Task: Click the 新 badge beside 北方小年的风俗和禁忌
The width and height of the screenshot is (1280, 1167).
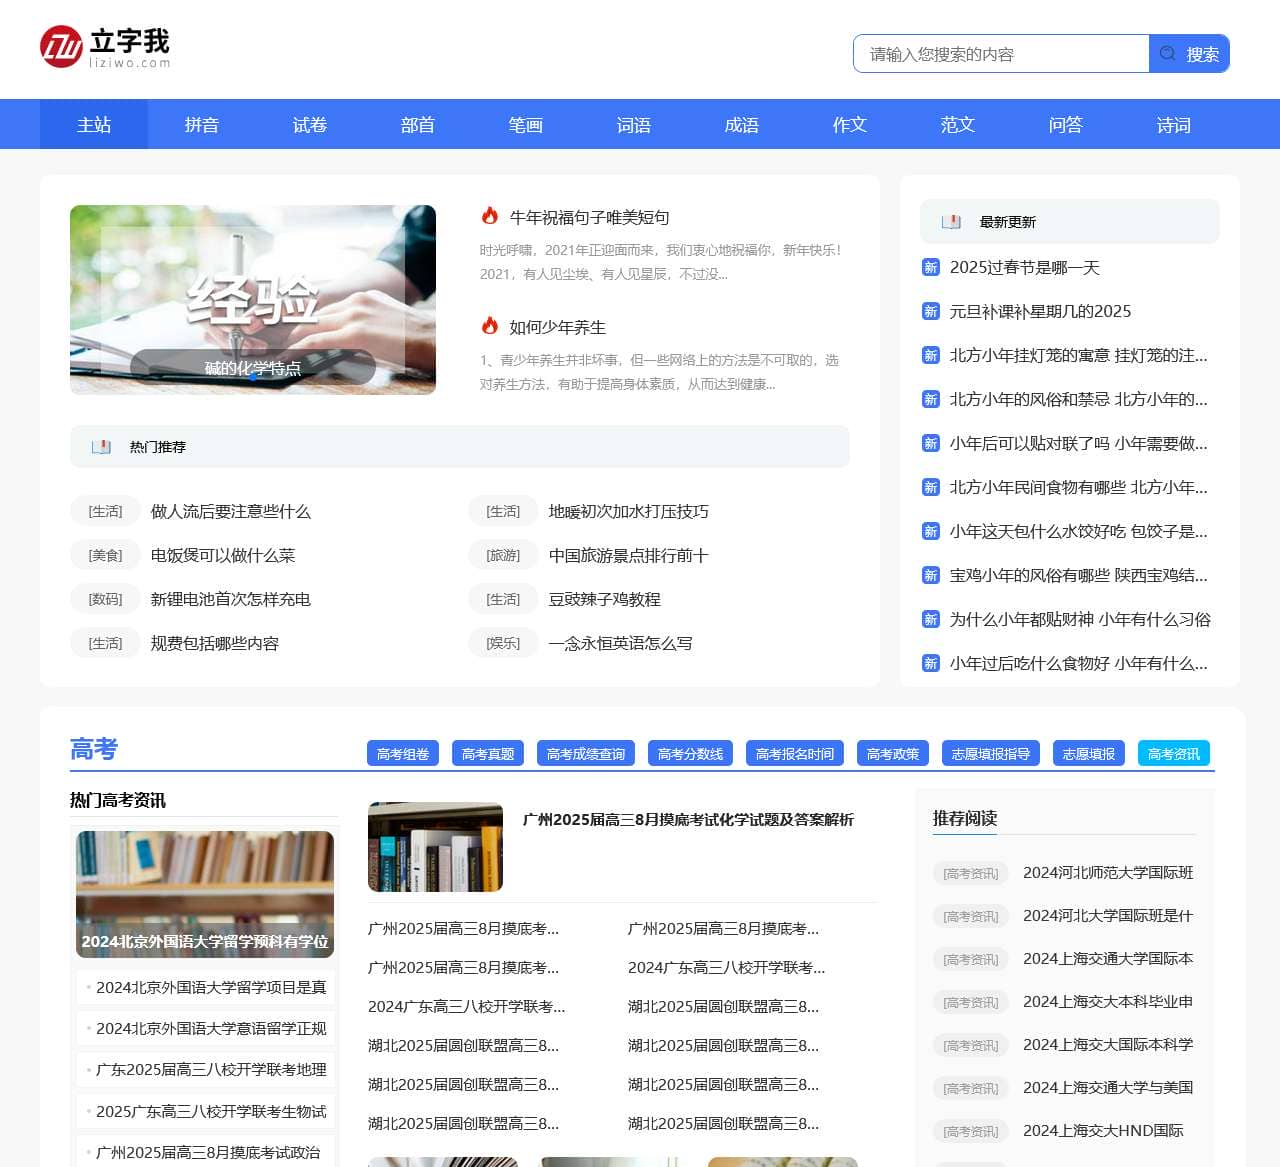Action: (931, 399)
